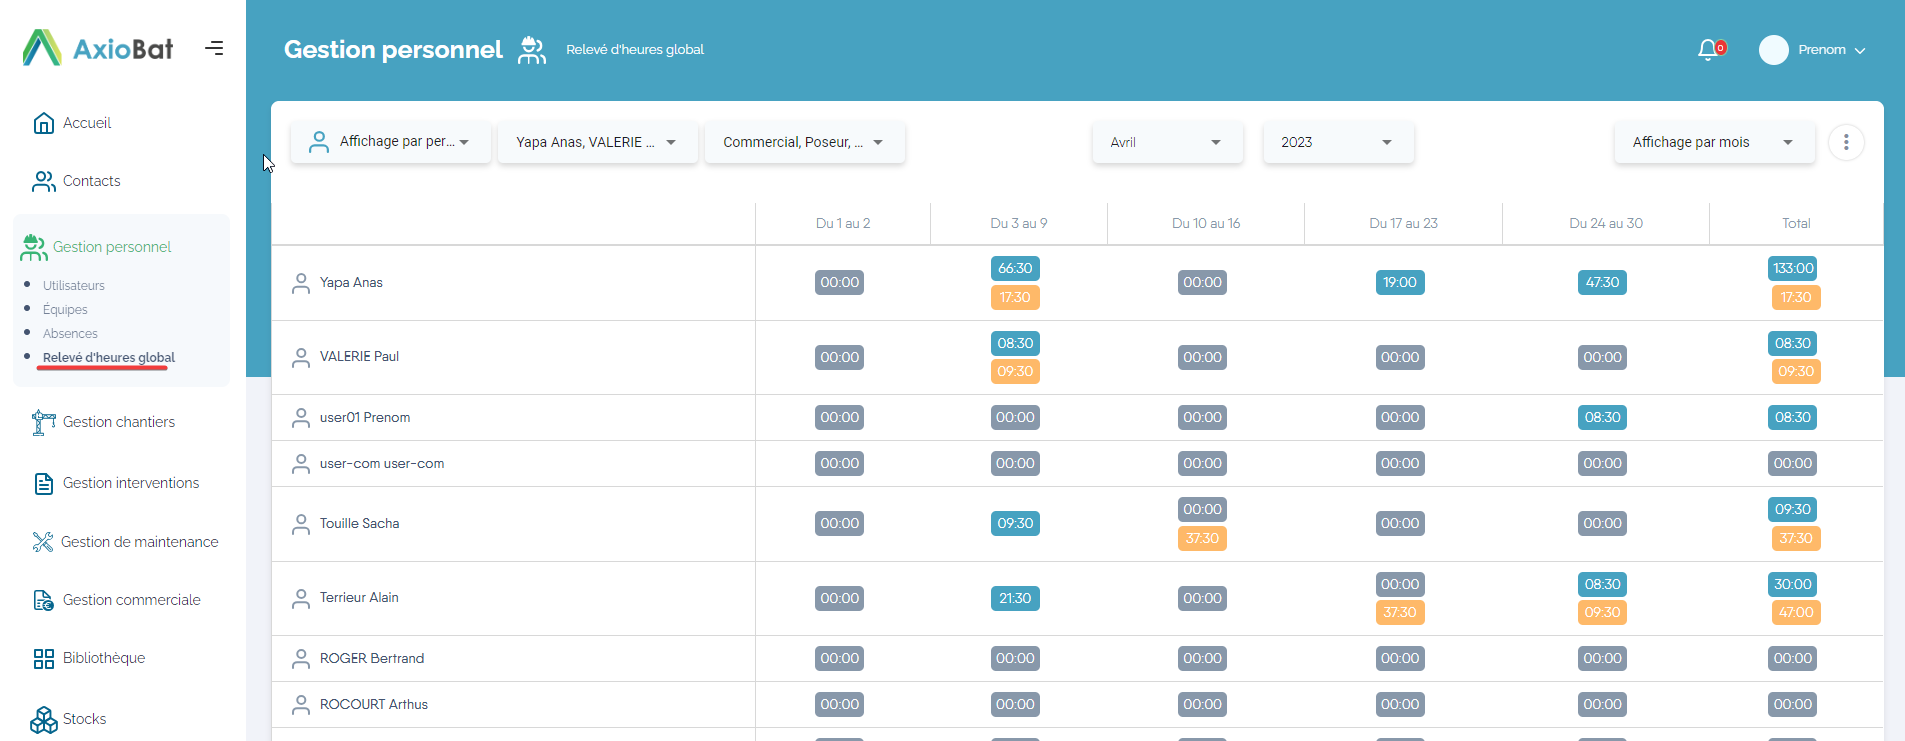The image size is (1905, 741).
Task: Click Yapa Anas 66:30 hours badge
Action: pyautogui.click(x=1014, y=268)
